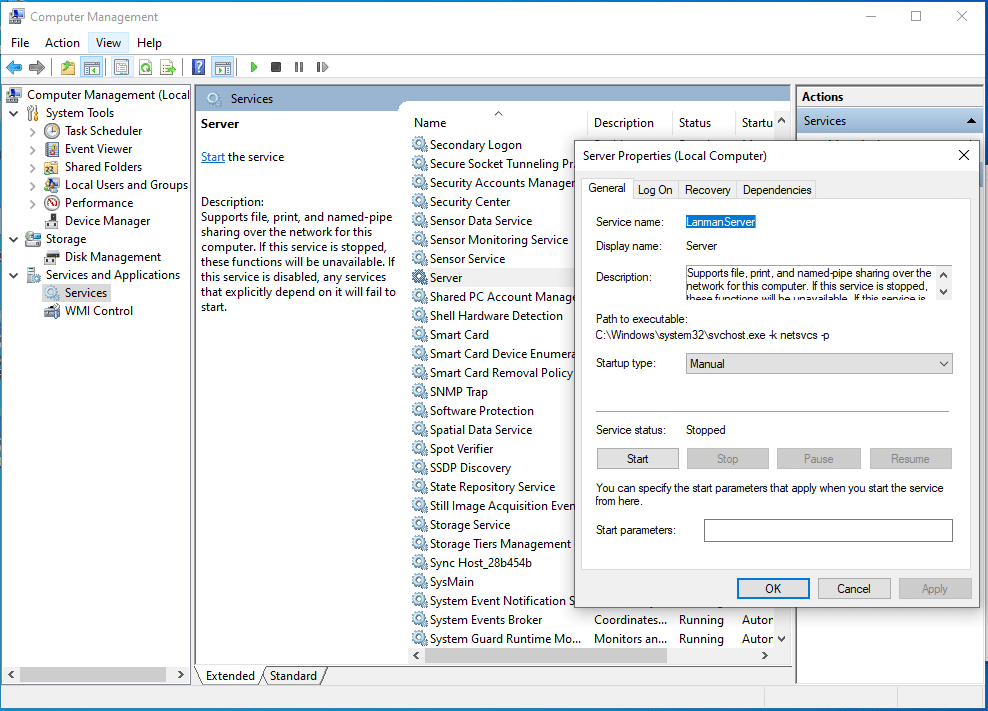Open the Action menu

pyautogui.click(x=62, y=43)
